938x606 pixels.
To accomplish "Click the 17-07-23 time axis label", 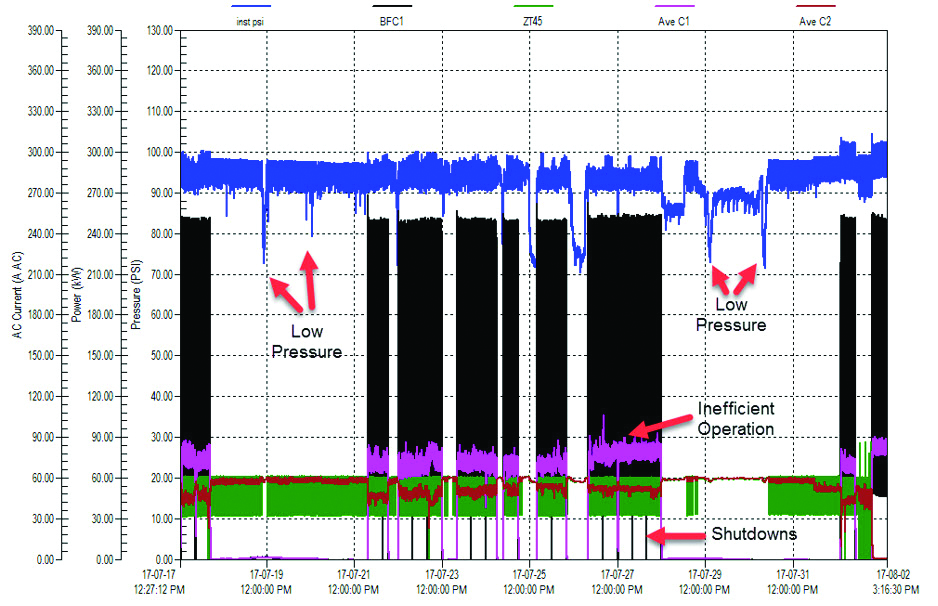I will click(x=441, y=582).
